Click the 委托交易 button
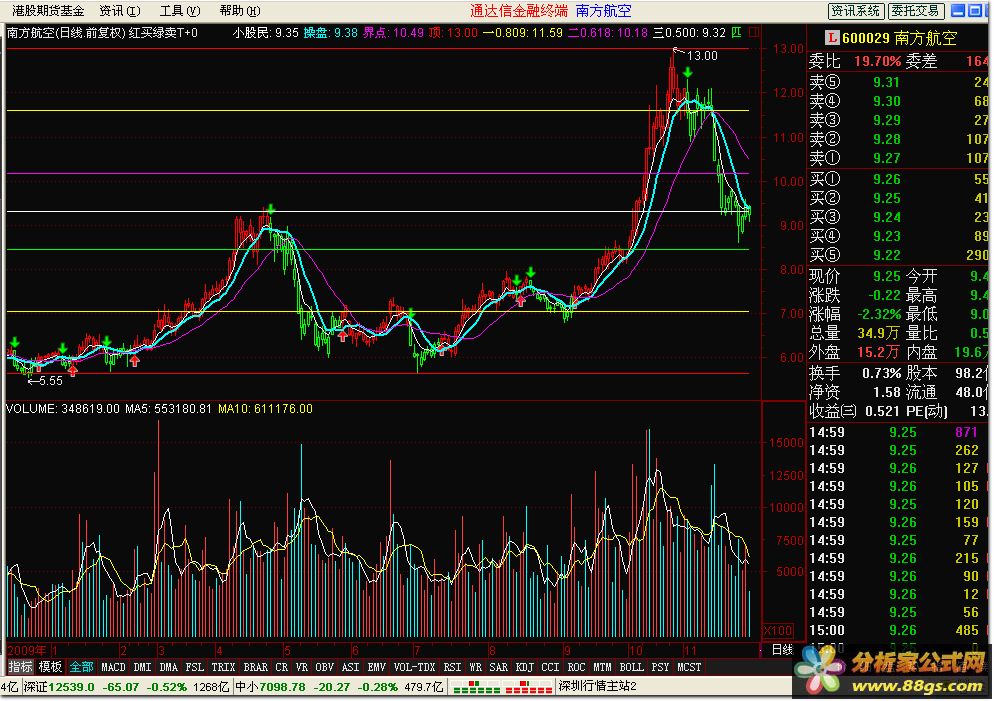The image size is (994, 701). click(915, 11)
